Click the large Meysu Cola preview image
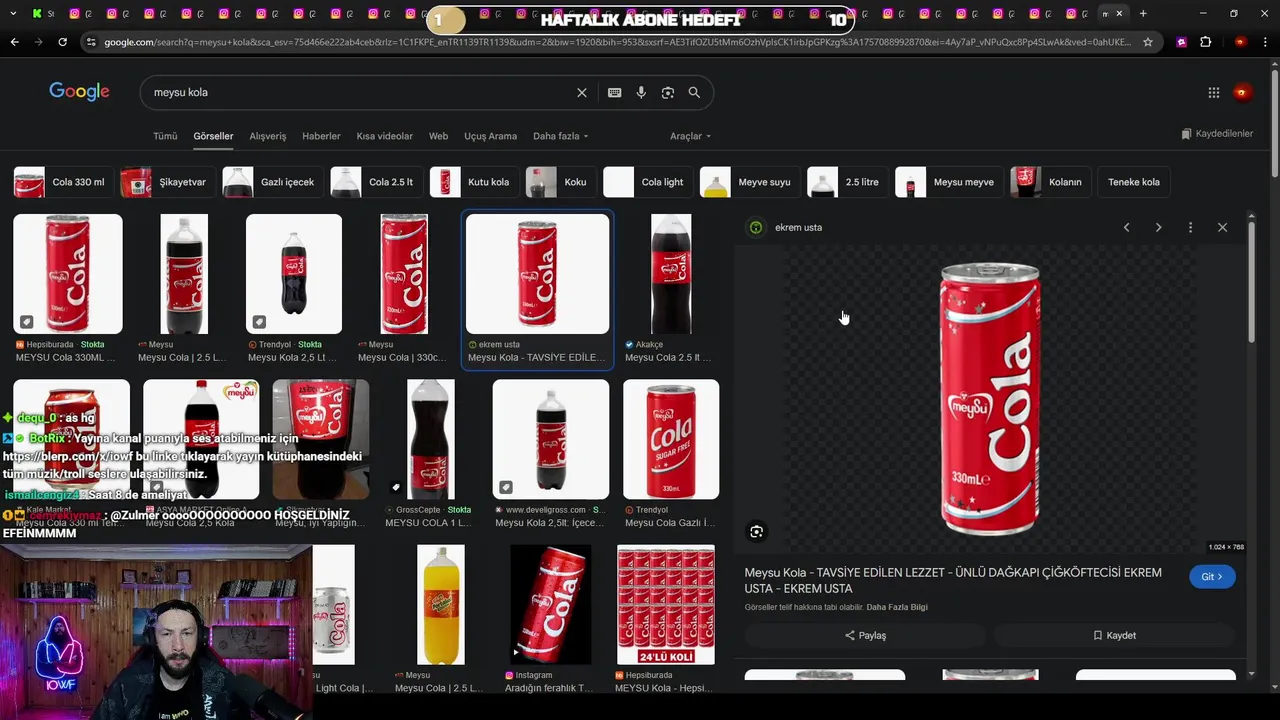 [990, 400]
